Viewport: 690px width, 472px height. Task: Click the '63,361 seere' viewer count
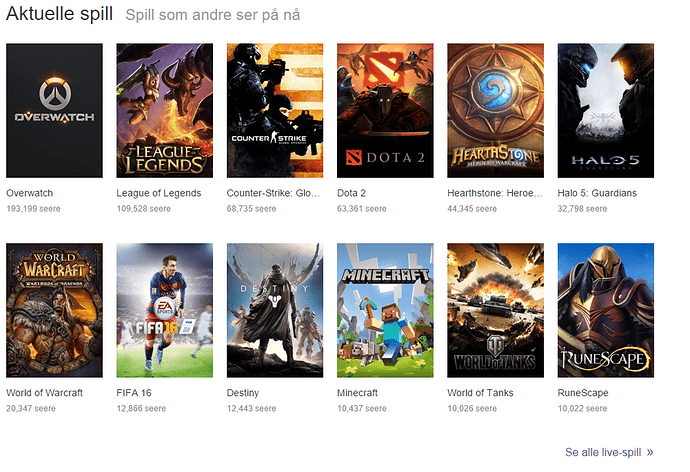point(362,209)
